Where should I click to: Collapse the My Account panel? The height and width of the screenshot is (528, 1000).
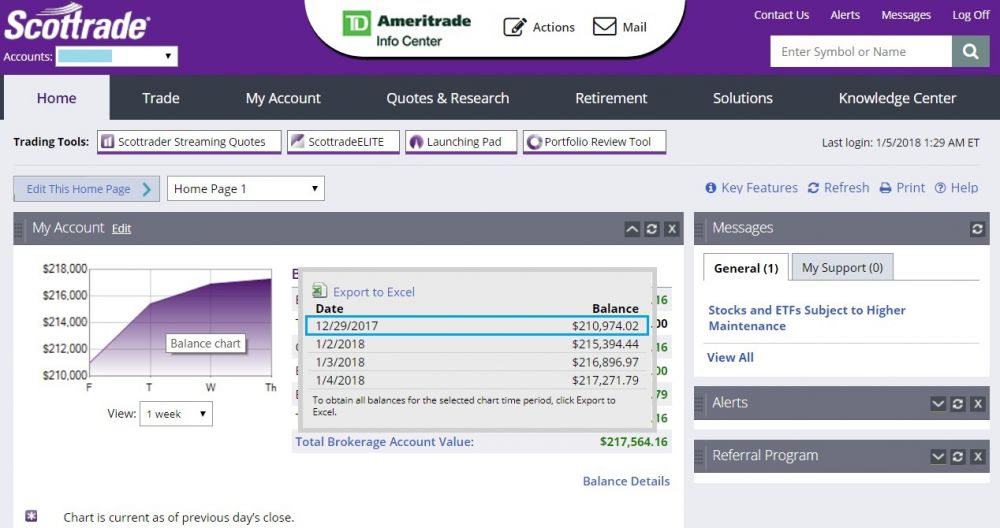point(632,229)
